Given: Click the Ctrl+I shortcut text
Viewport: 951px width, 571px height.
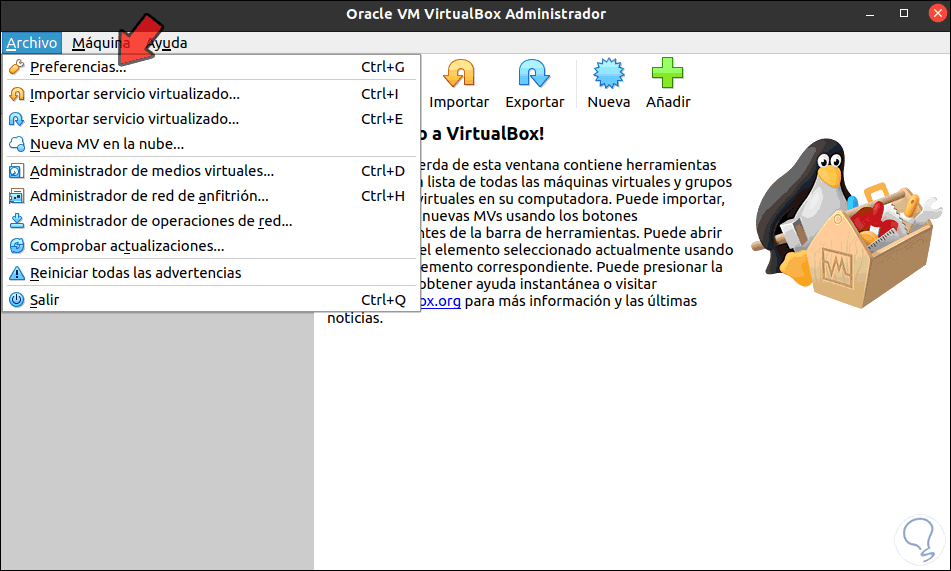Looking at the screenshot, I should click(x=380, y=94).
